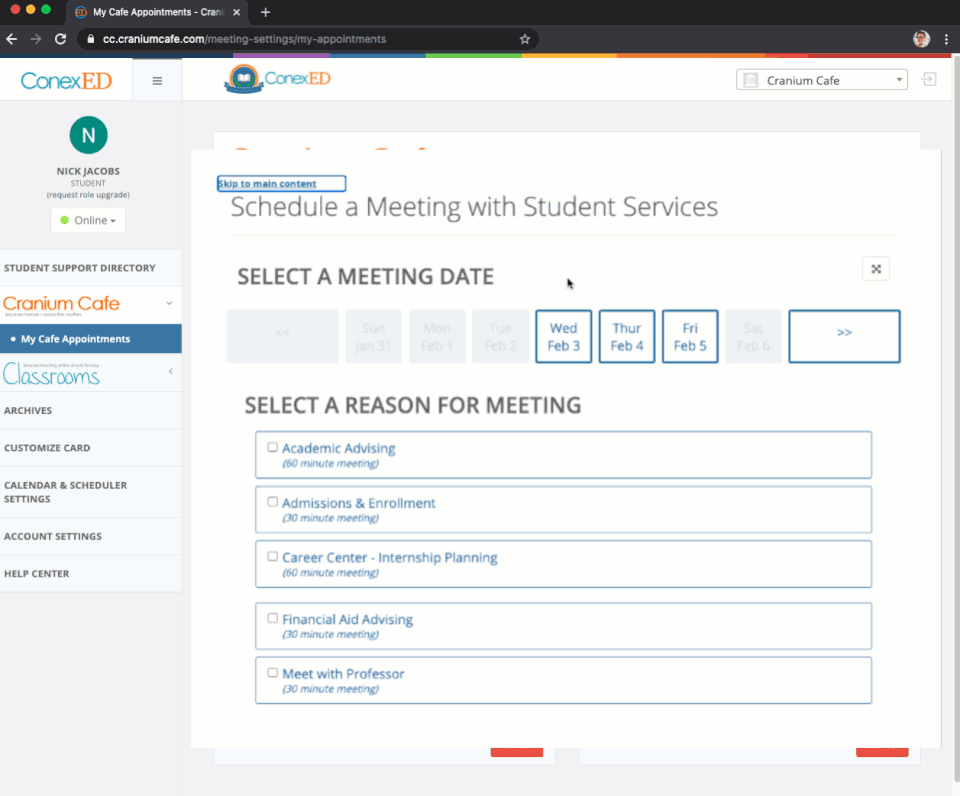The height and width of the screenshot is (796, 960).
Task: Click the browser forward arrow
Action: pyautogui.click(x=36, y=39)
